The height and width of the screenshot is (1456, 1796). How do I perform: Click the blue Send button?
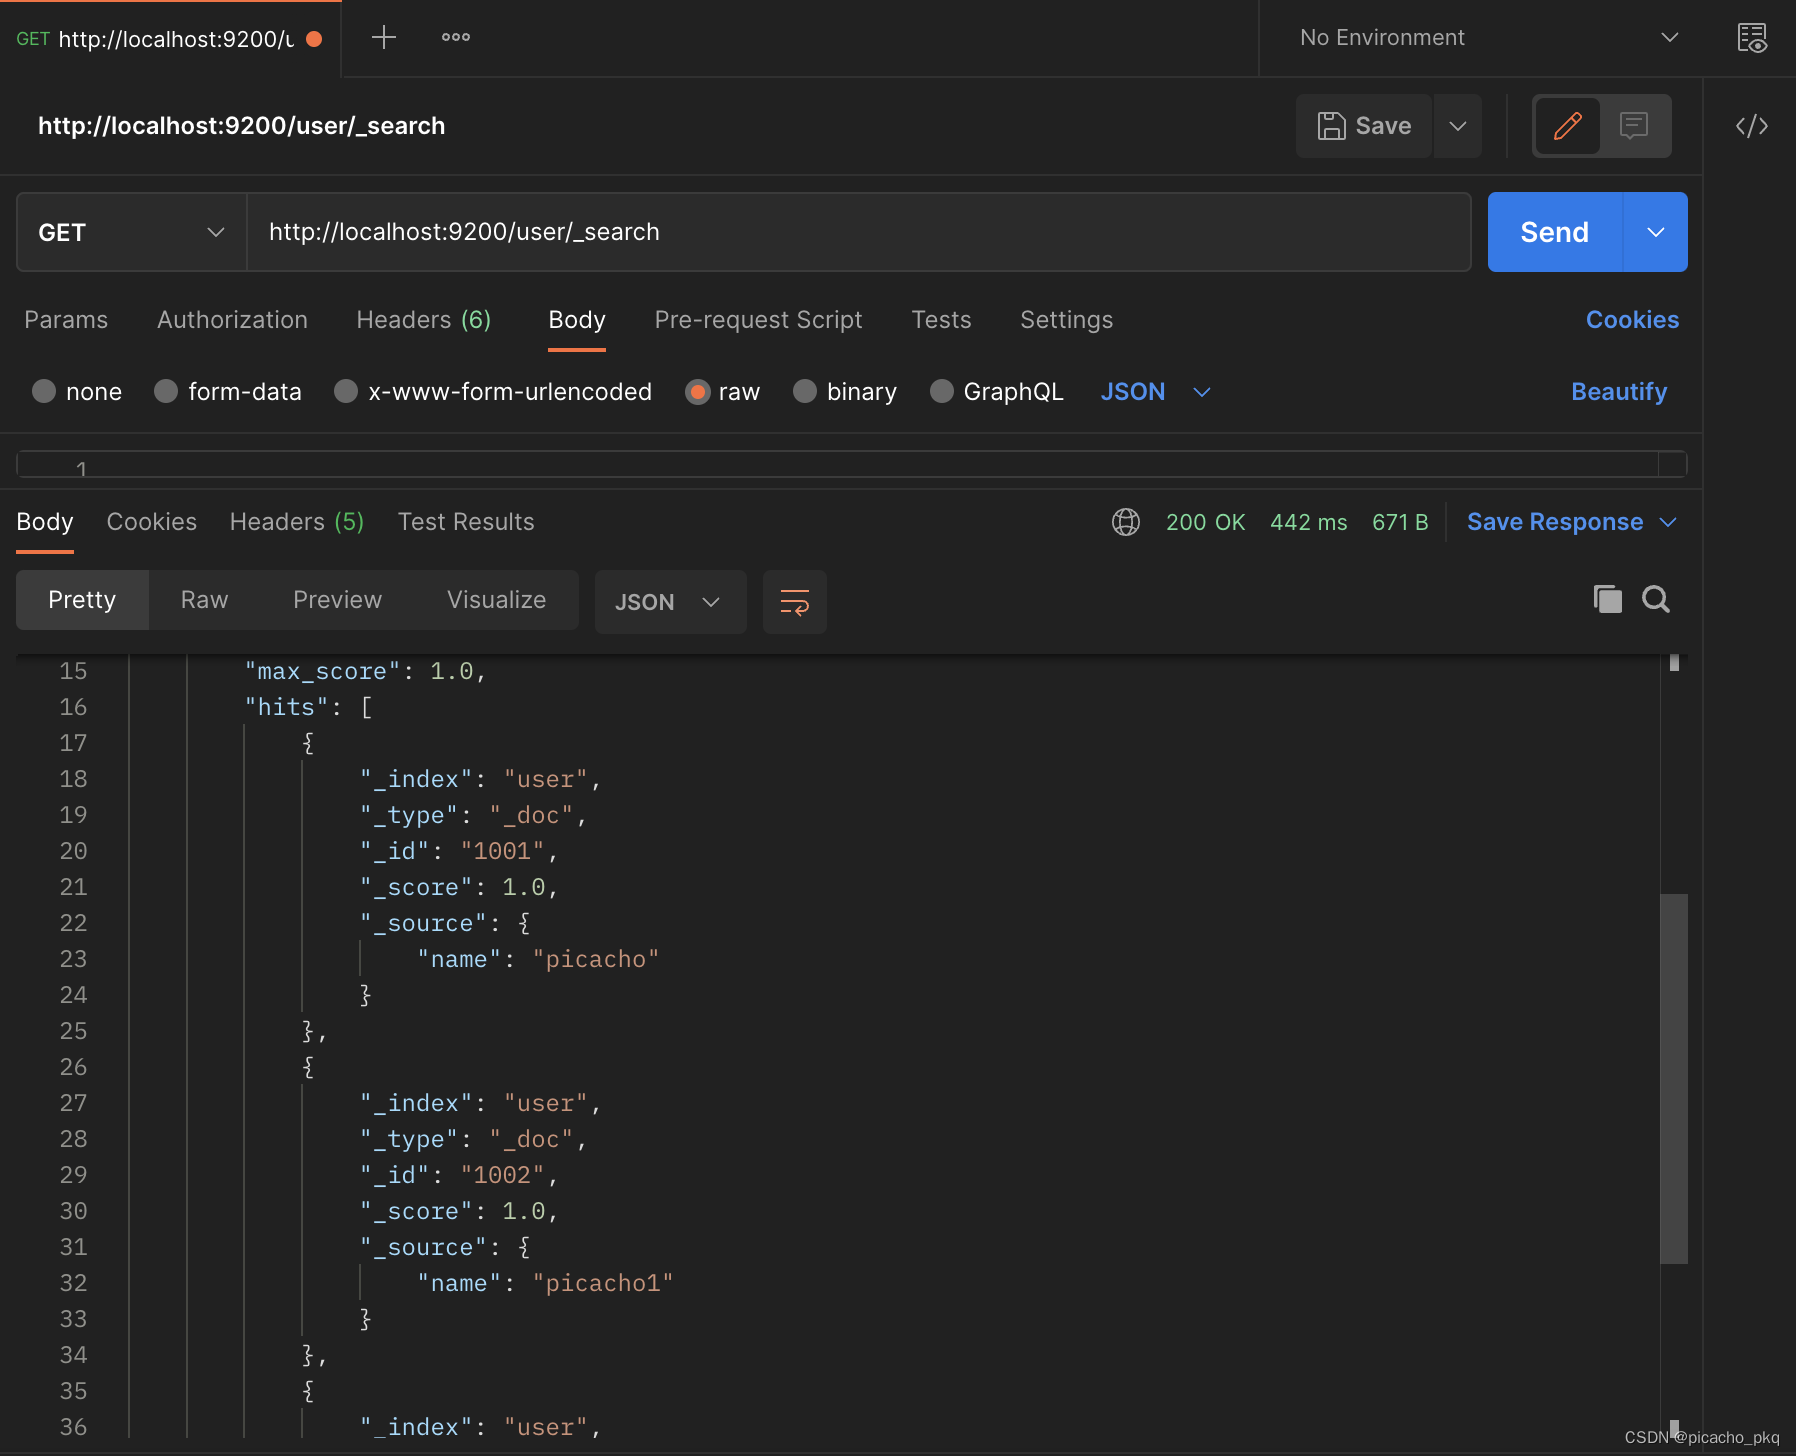(1555, 232)
